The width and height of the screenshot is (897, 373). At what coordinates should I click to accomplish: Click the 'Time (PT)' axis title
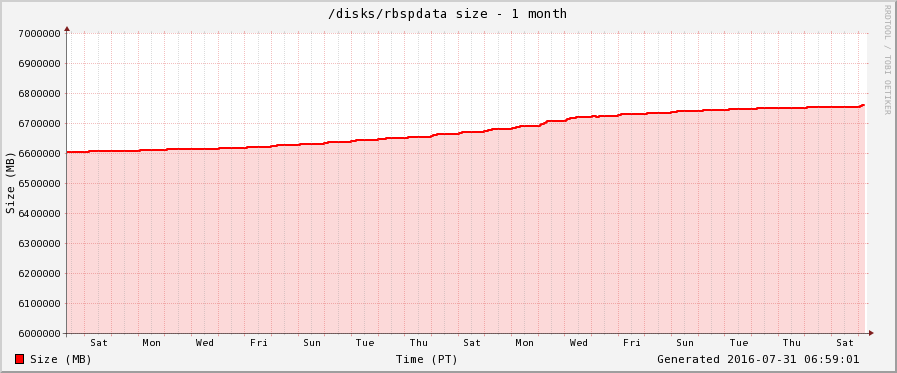(427, 359)
